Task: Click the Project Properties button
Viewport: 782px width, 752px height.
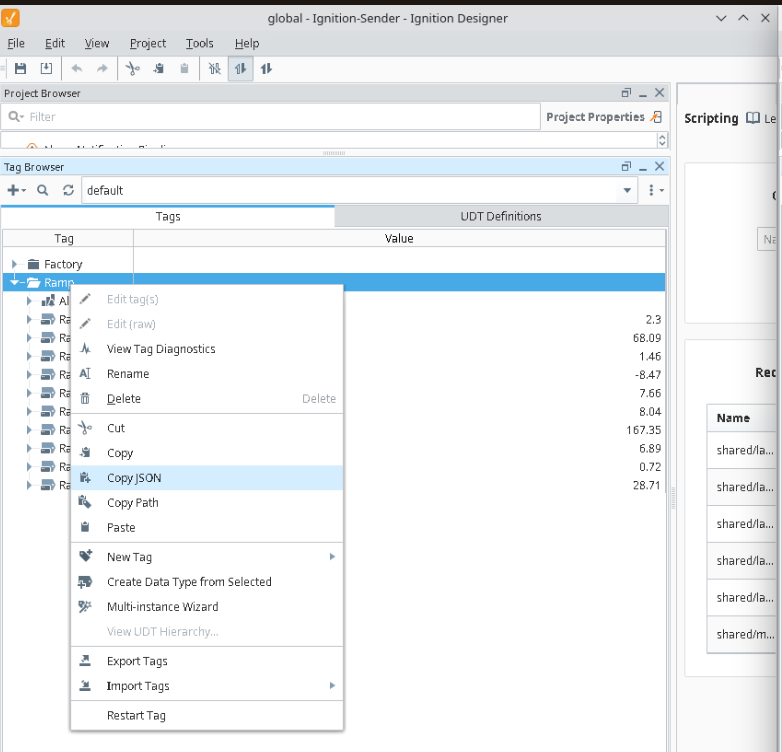Action: click(604, 117)
